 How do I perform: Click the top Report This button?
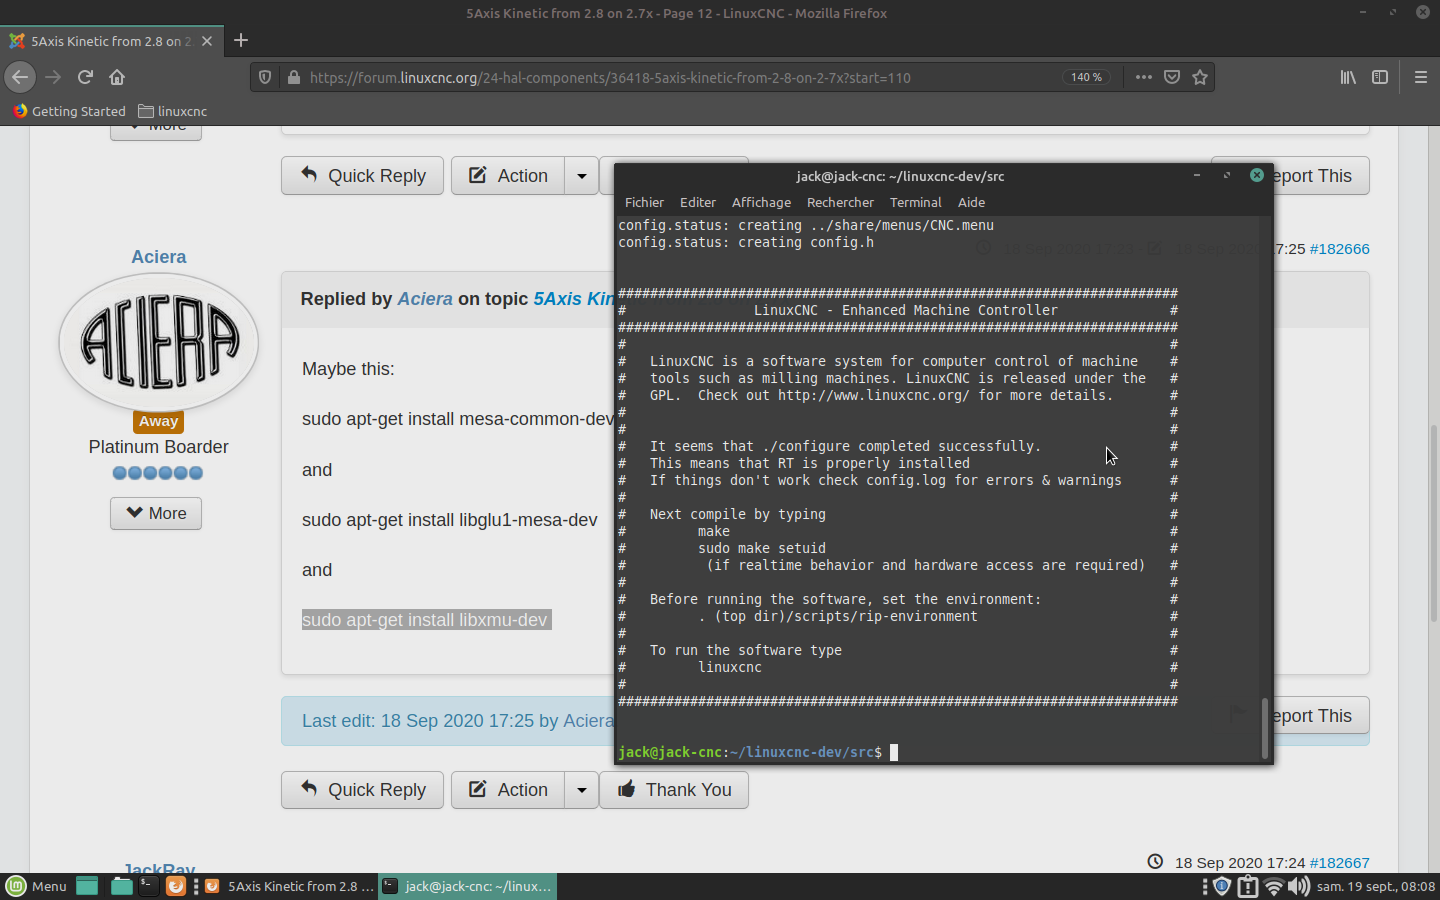[x=1320, y=176]
